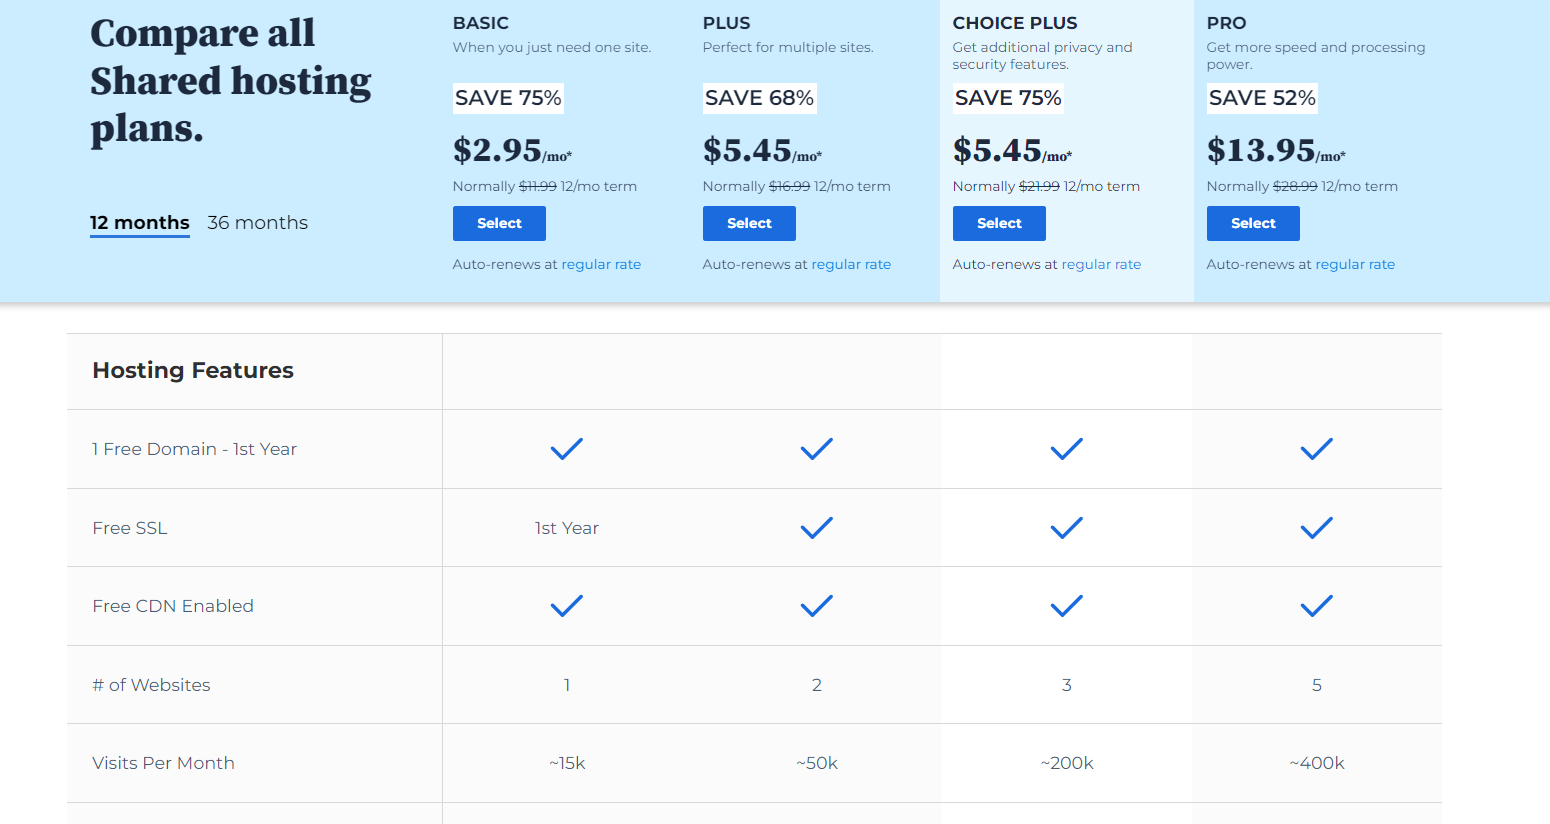Click the websites count '5' for PRO
Screen dimensions: 1550x824
(1317, 685)
